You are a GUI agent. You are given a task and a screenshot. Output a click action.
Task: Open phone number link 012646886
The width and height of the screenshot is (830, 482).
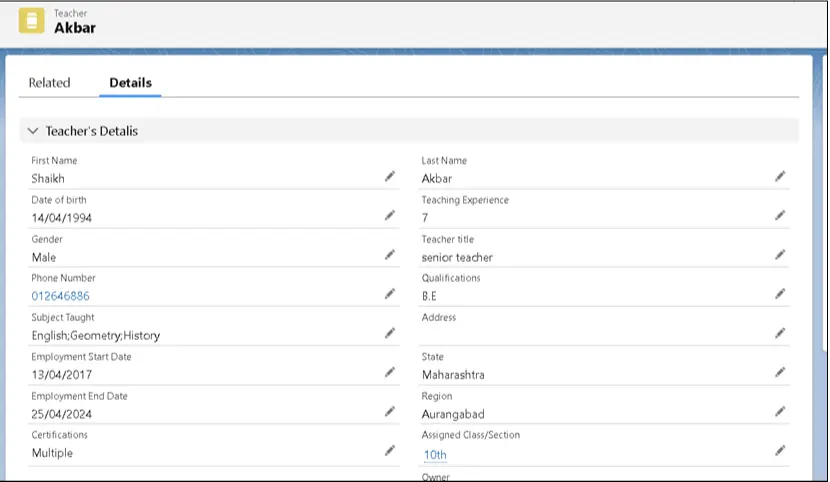click(x=60, y=296)
